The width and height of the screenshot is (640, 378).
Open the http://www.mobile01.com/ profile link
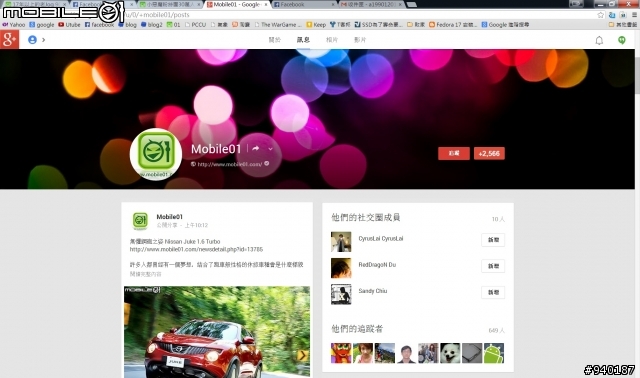point(230,164)
